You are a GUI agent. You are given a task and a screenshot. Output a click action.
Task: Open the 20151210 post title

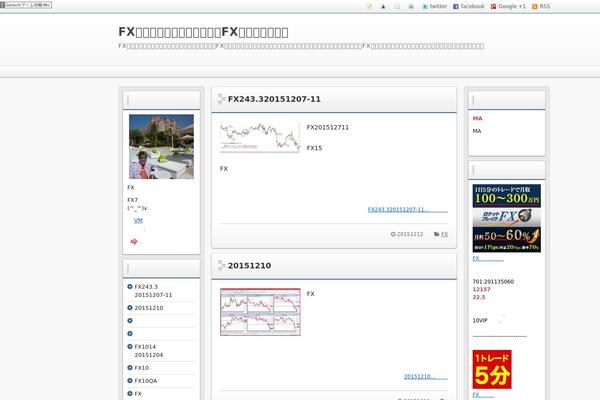click(249, 266)
